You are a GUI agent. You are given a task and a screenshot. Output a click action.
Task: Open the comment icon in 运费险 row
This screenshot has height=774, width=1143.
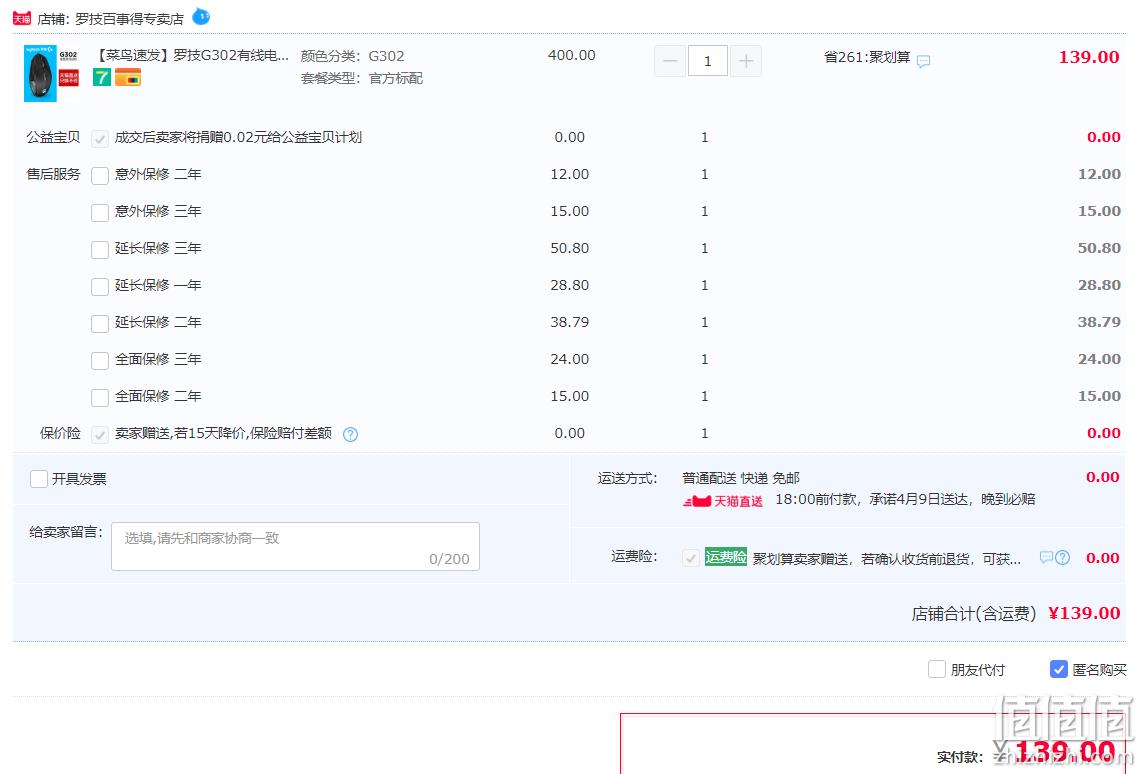point(1046,558)
